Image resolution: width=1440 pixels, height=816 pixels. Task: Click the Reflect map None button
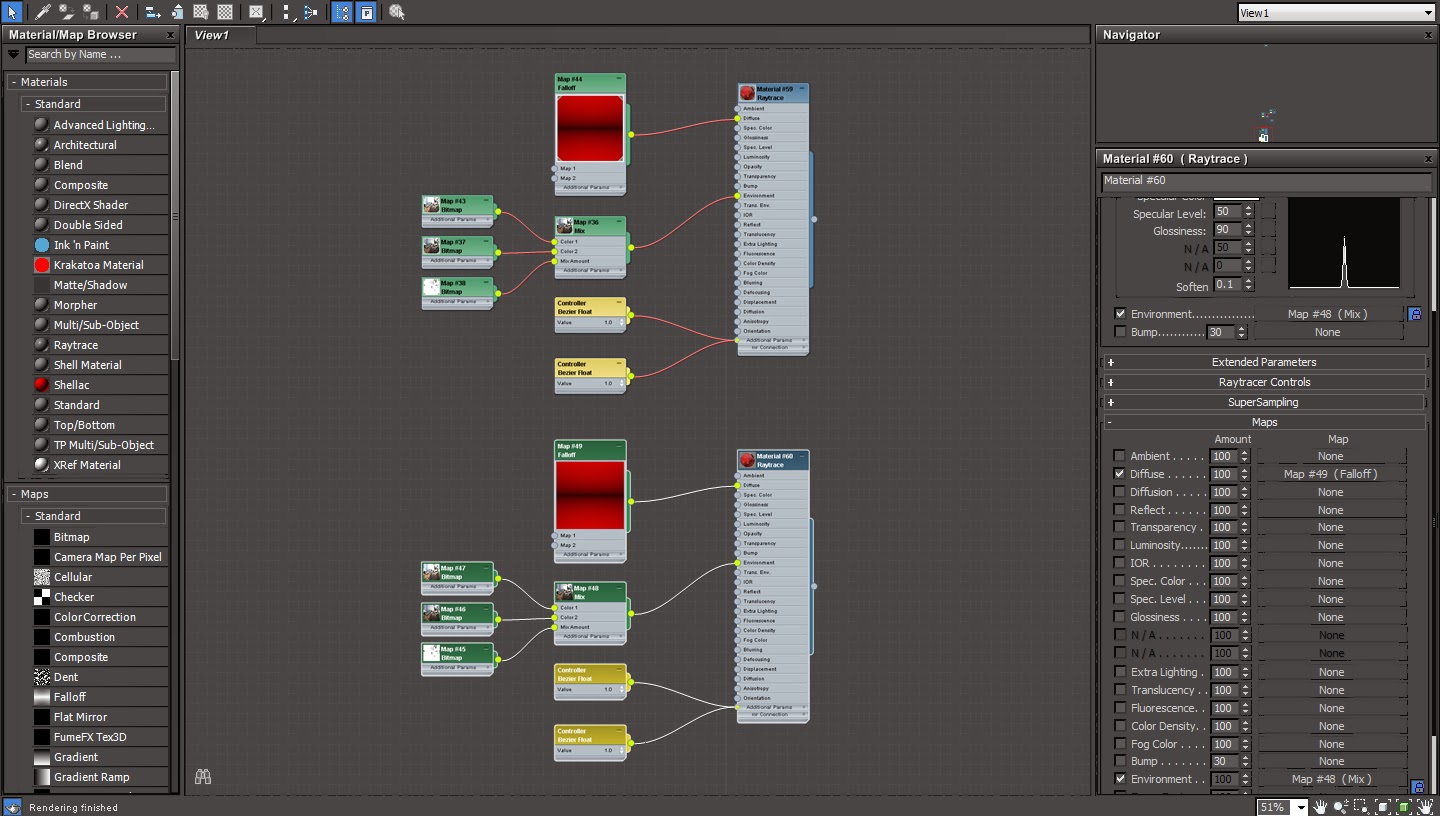[1331, 510]
